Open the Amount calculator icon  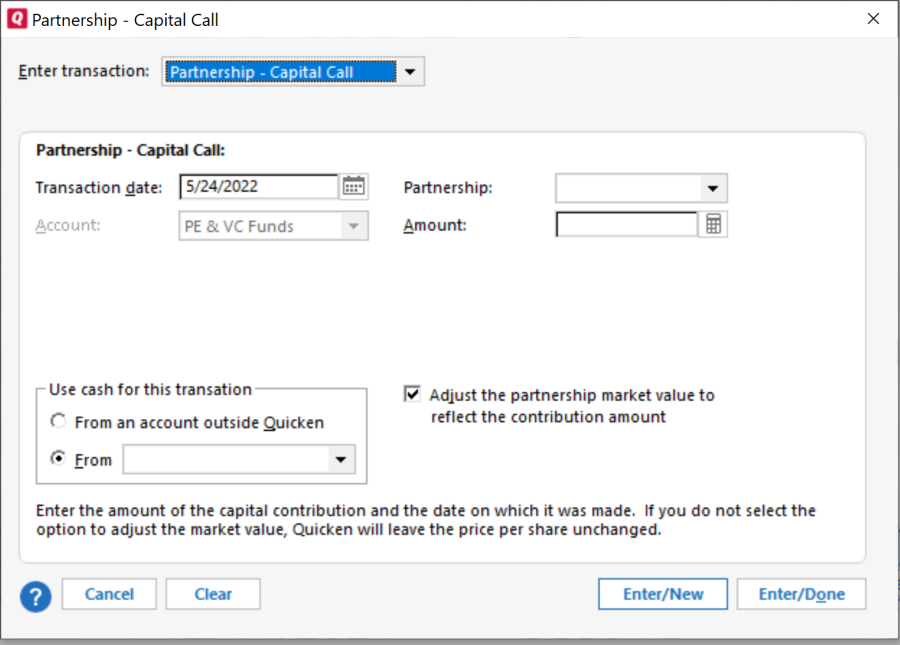coord(713,225)
